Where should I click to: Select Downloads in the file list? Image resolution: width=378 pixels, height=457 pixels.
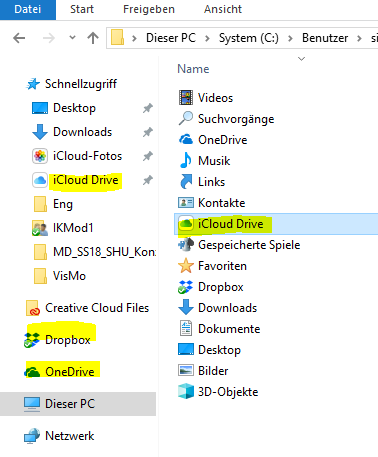click(227, 308)
